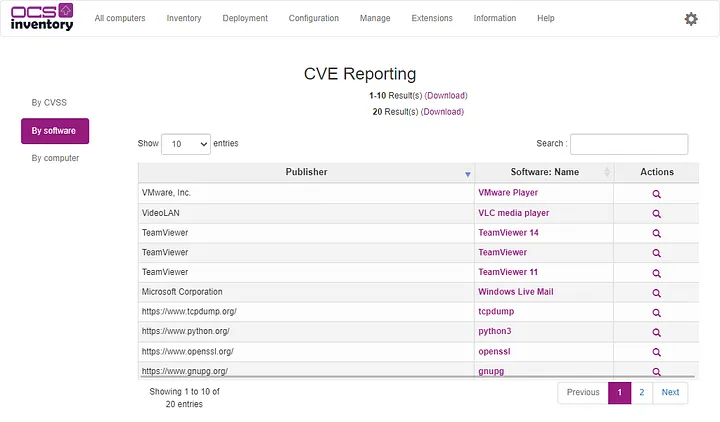The image size is (720, 422).
Task: Sort by Software: Name column arrows
Action: tap(607, 172)
